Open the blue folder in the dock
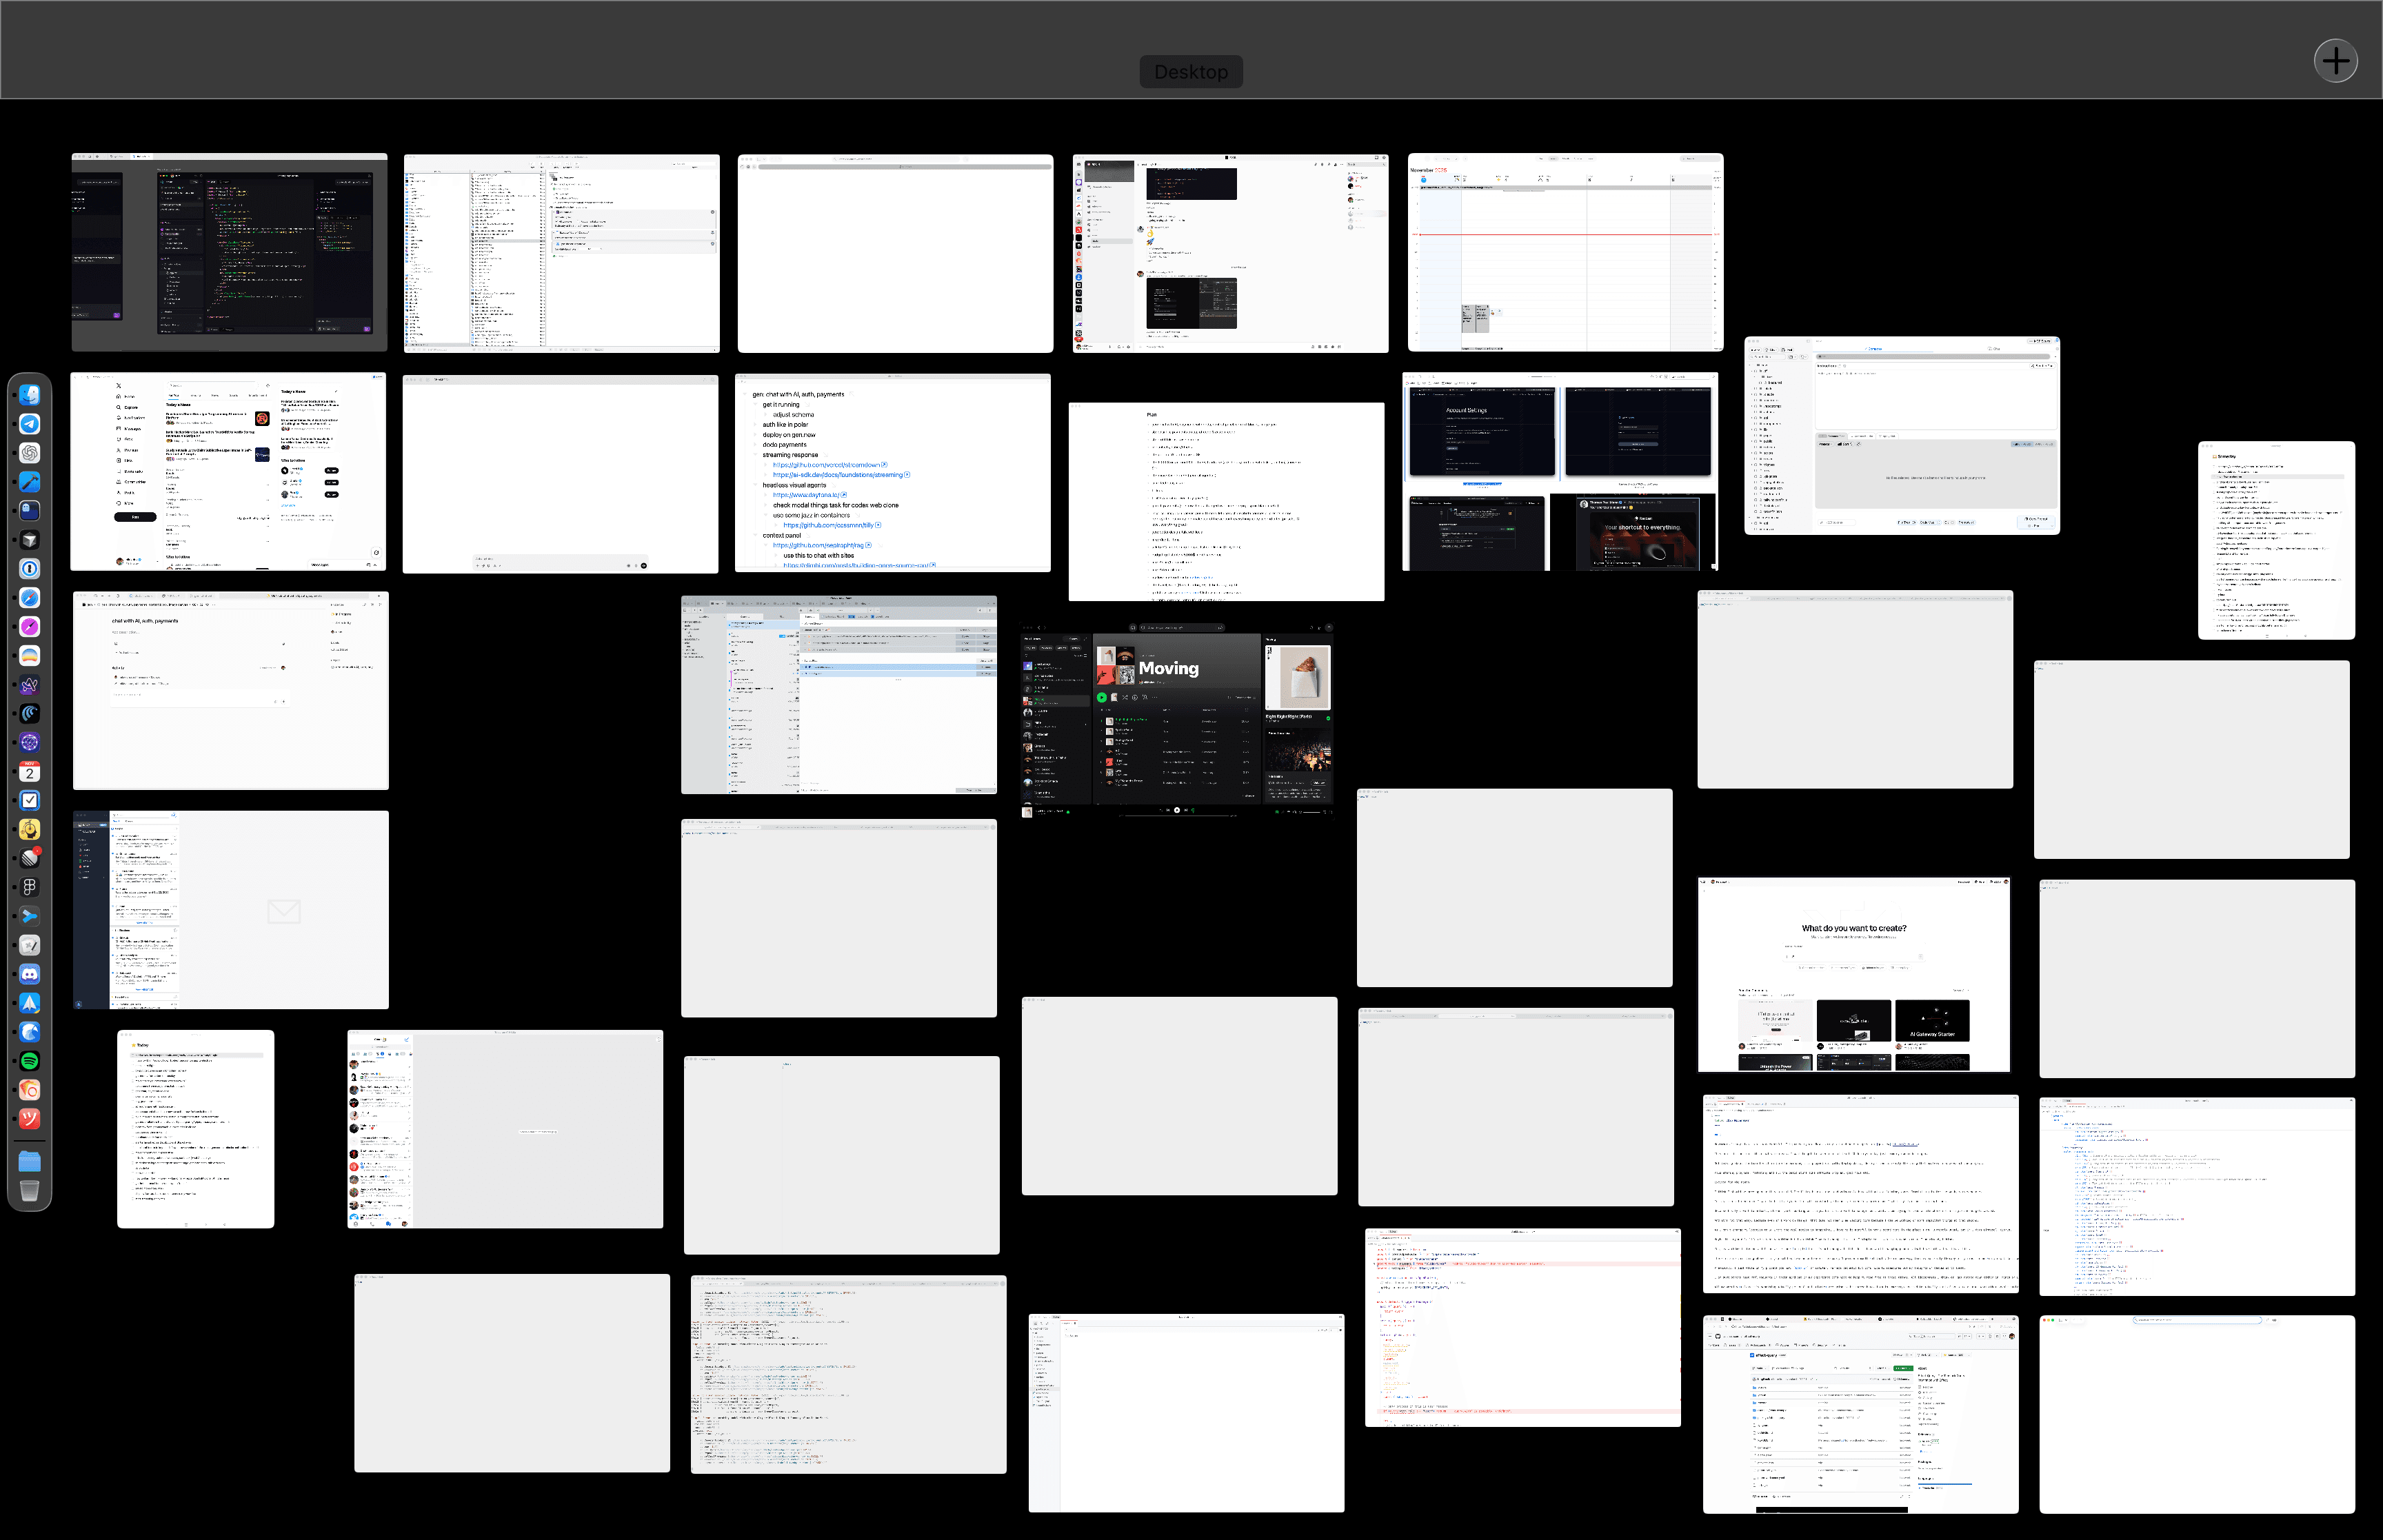Screen dimensions: 2383x1540 point(30,1162)
